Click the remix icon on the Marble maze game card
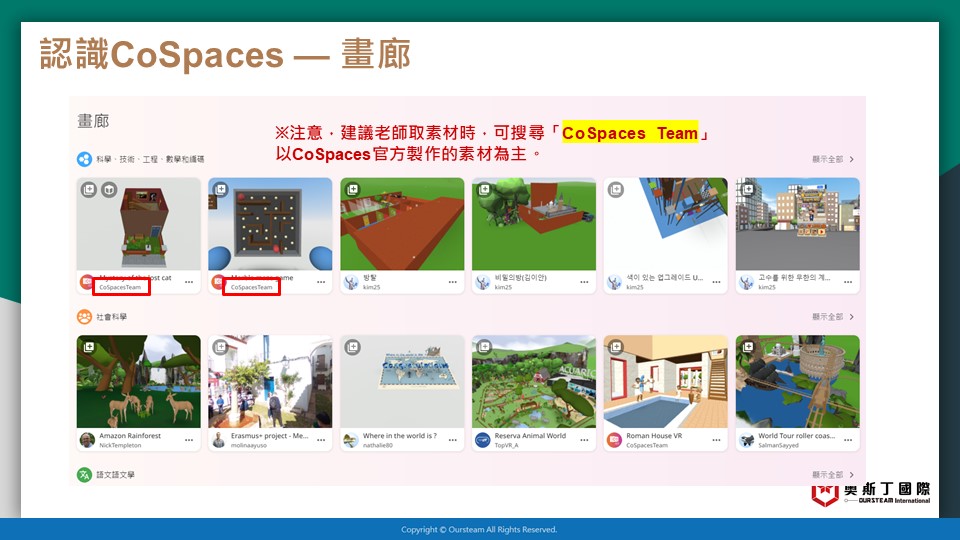 (x=220, y=190)
